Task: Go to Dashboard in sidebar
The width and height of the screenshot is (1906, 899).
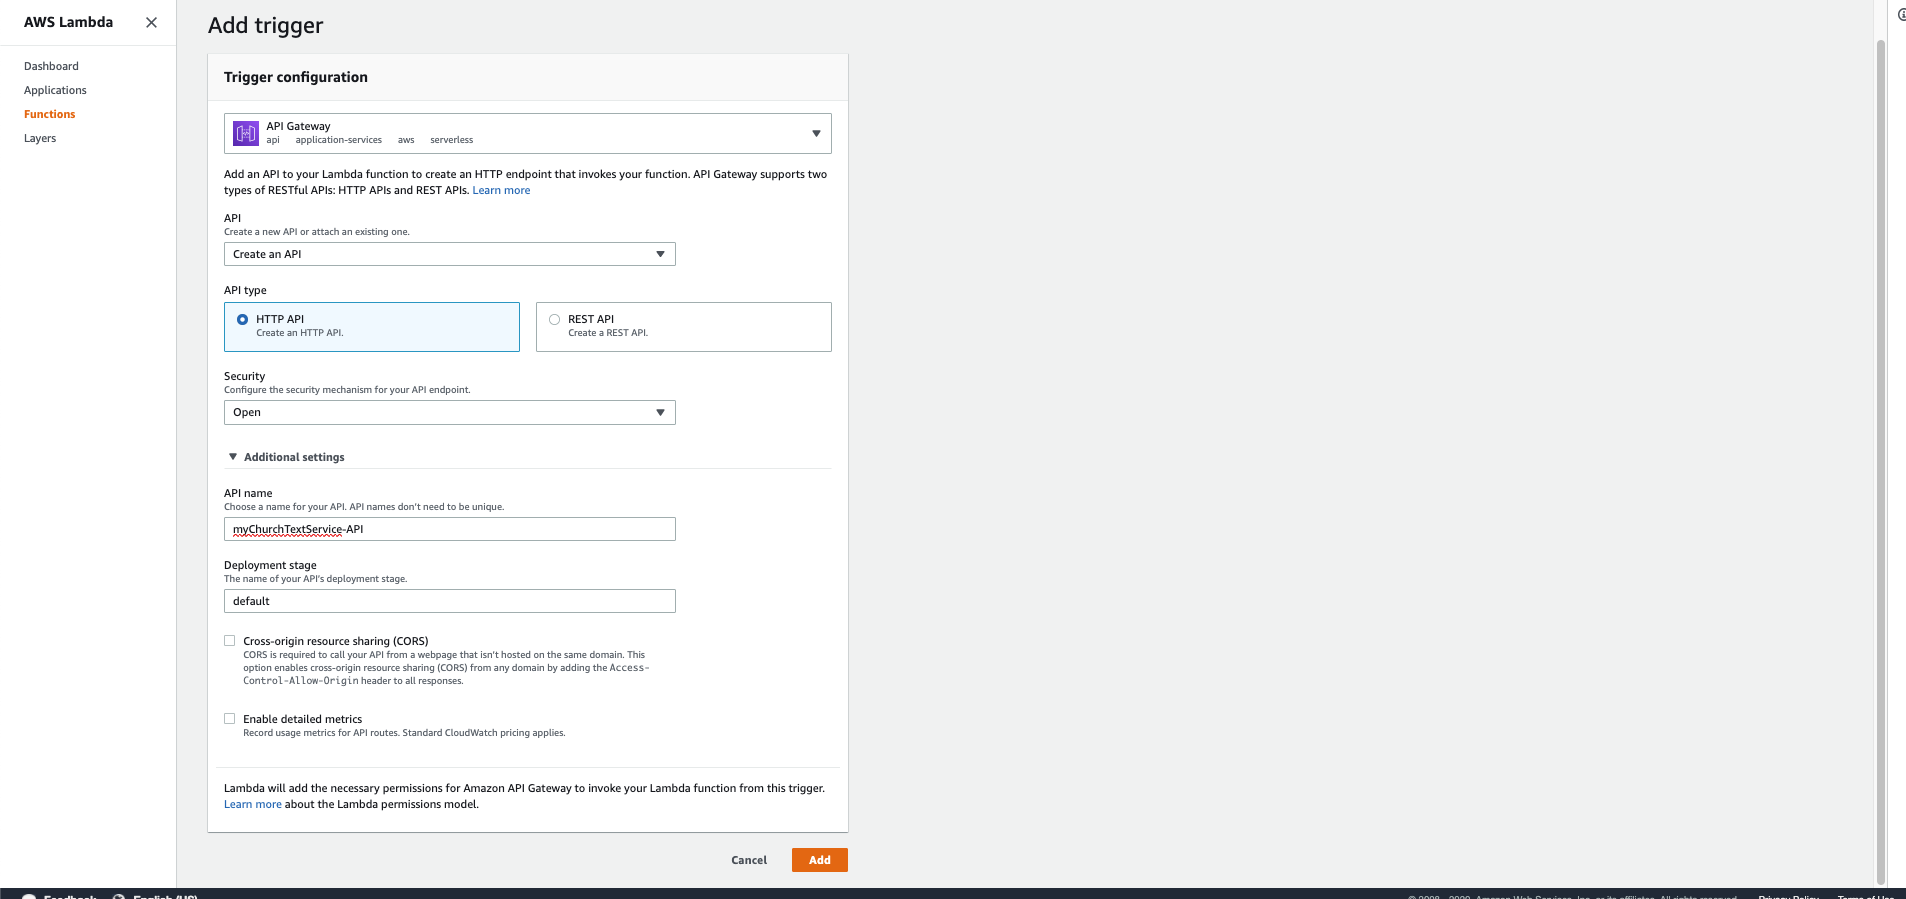Action: click(51, 66)
